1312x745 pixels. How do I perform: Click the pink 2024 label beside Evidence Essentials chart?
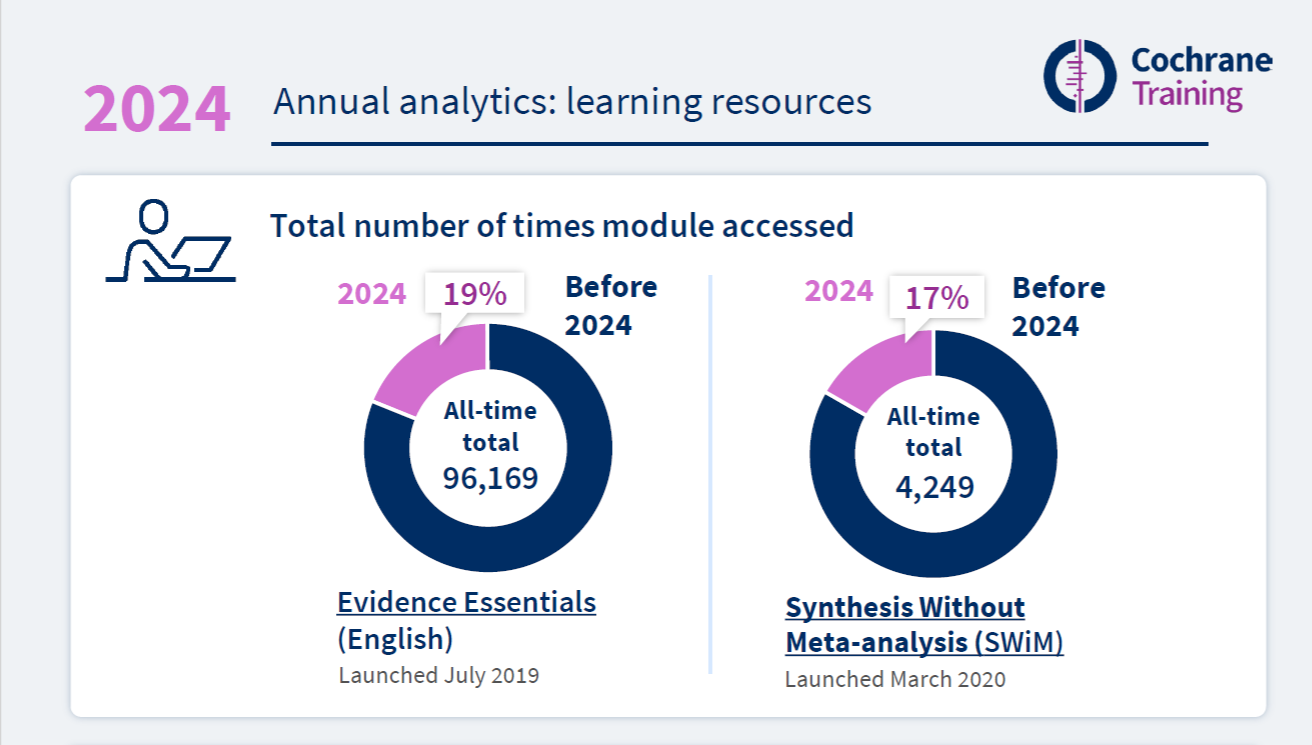[x=372, y=294]
